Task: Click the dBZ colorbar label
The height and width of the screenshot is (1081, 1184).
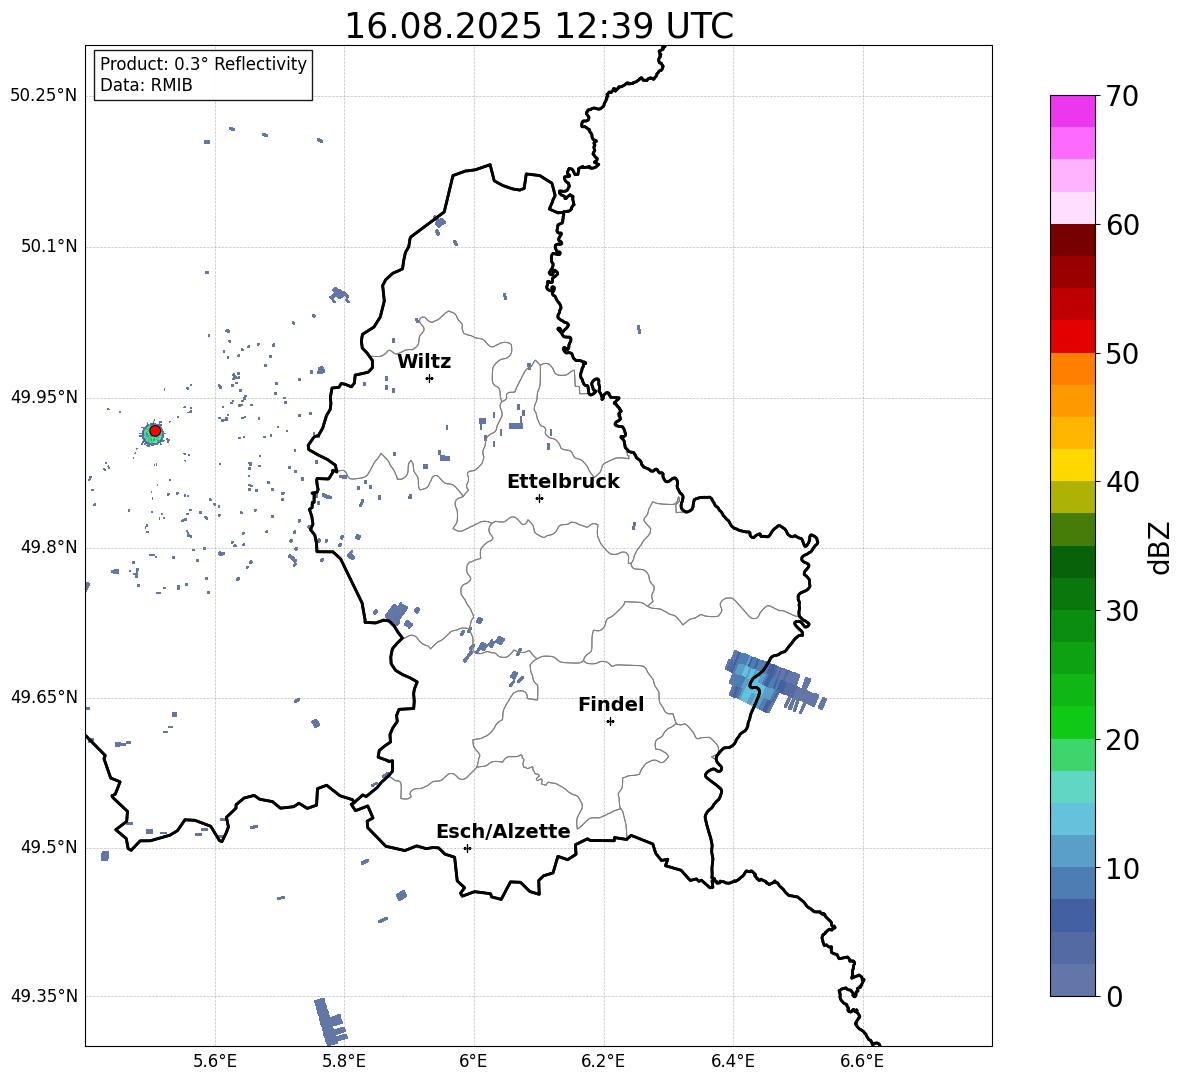Action: click(x=1161, y=547)
